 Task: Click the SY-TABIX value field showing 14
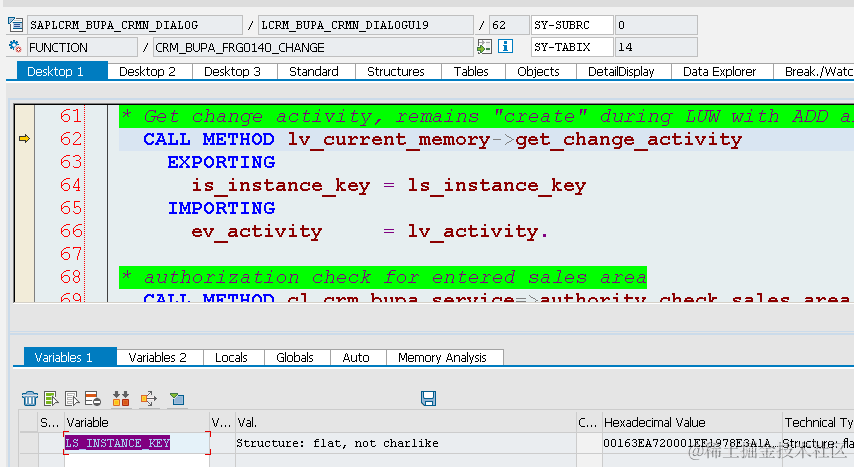tap(656, 47)
